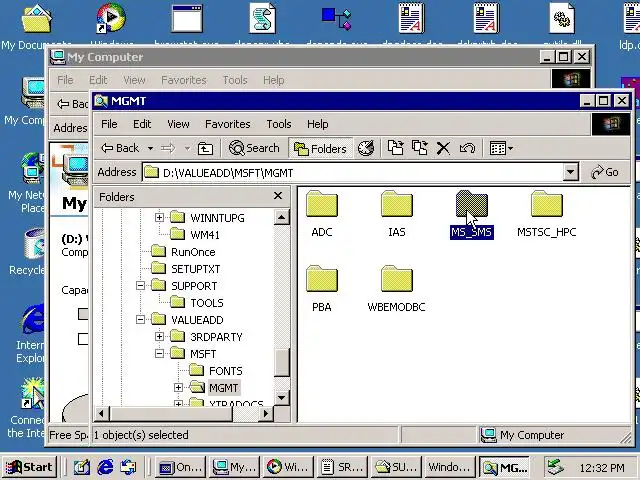Viewport: 640px width, 480px height.
Task: Toggle the Folders pane button
Action: coord(320,148)
